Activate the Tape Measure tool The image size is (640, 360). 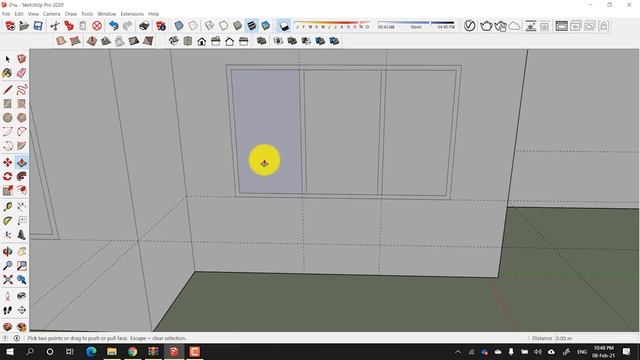pyautogui.click(x=7, y=207)
